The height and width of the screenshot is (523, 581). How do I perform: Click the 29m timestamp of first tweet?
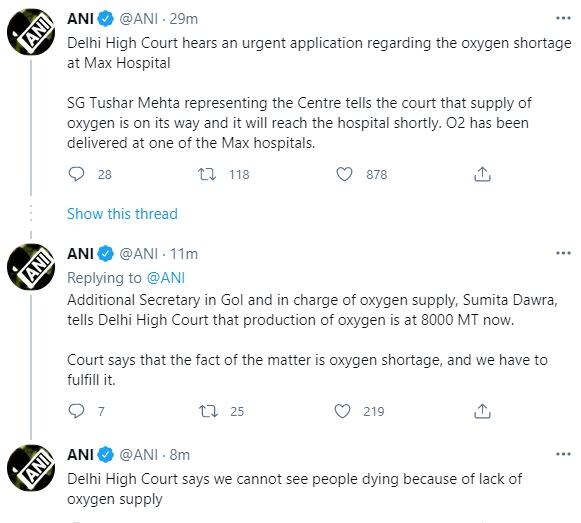(x=184, y=19)
